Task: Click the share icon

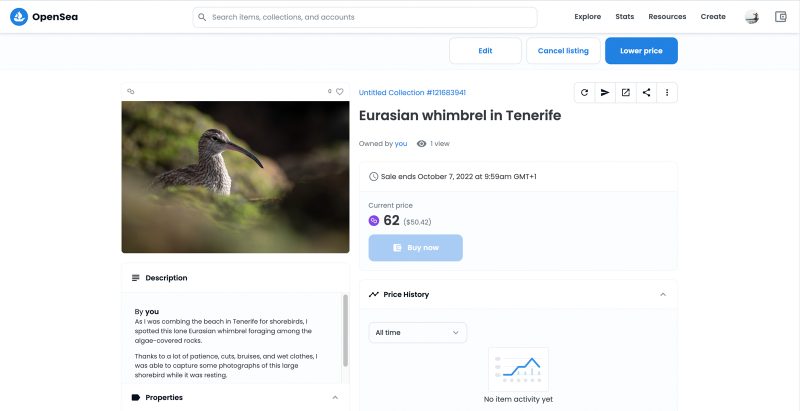Action: (646, 92)
